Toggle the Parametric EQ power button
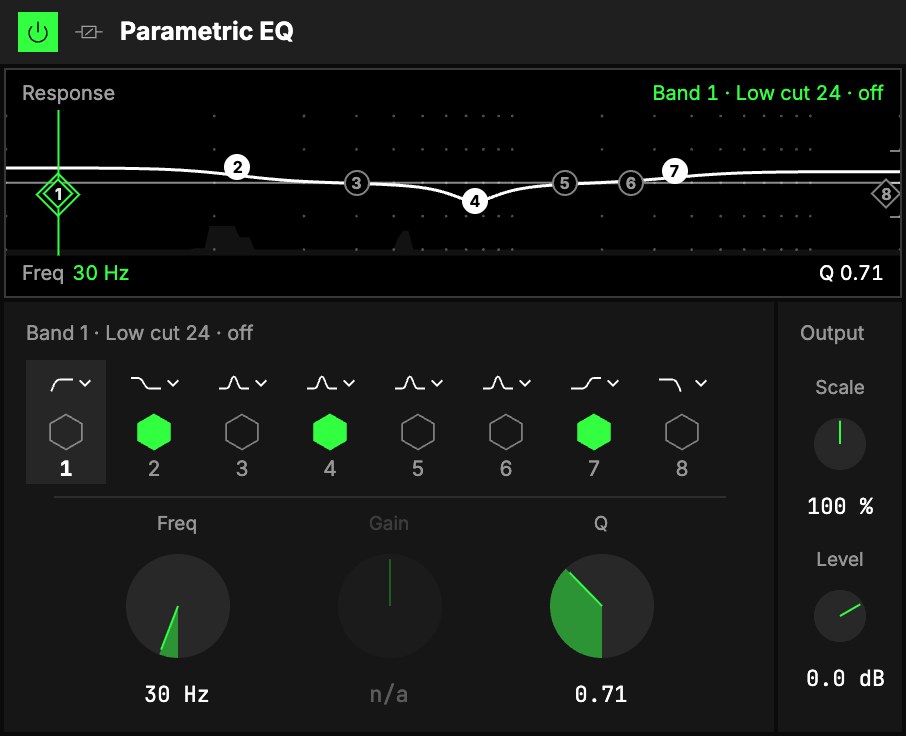The image size is (906, 736). [x=38, y=32]
